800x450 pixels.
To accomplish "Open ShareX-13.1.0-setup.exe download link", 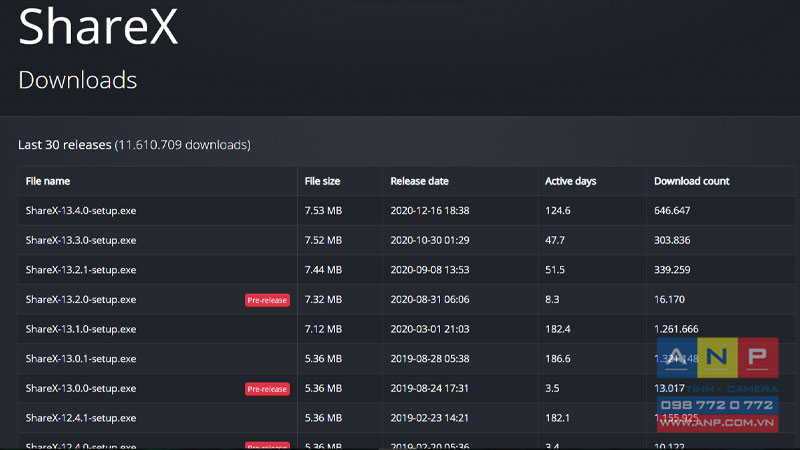I will 81,329.
